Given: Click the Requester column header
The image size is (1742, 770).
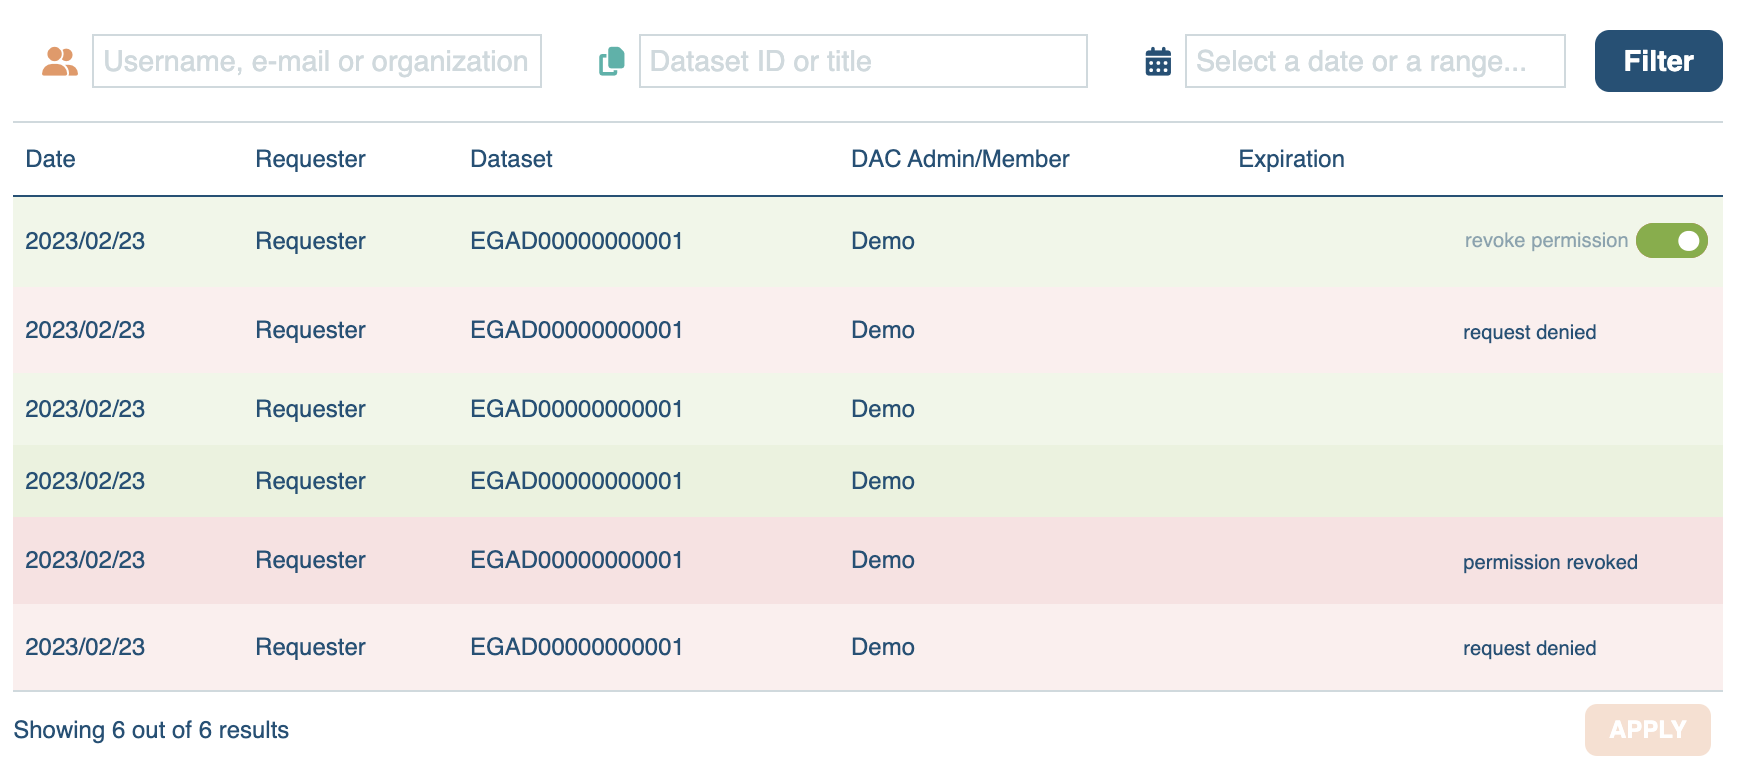Looking at the screenshot, I should [x=310, y=159].
